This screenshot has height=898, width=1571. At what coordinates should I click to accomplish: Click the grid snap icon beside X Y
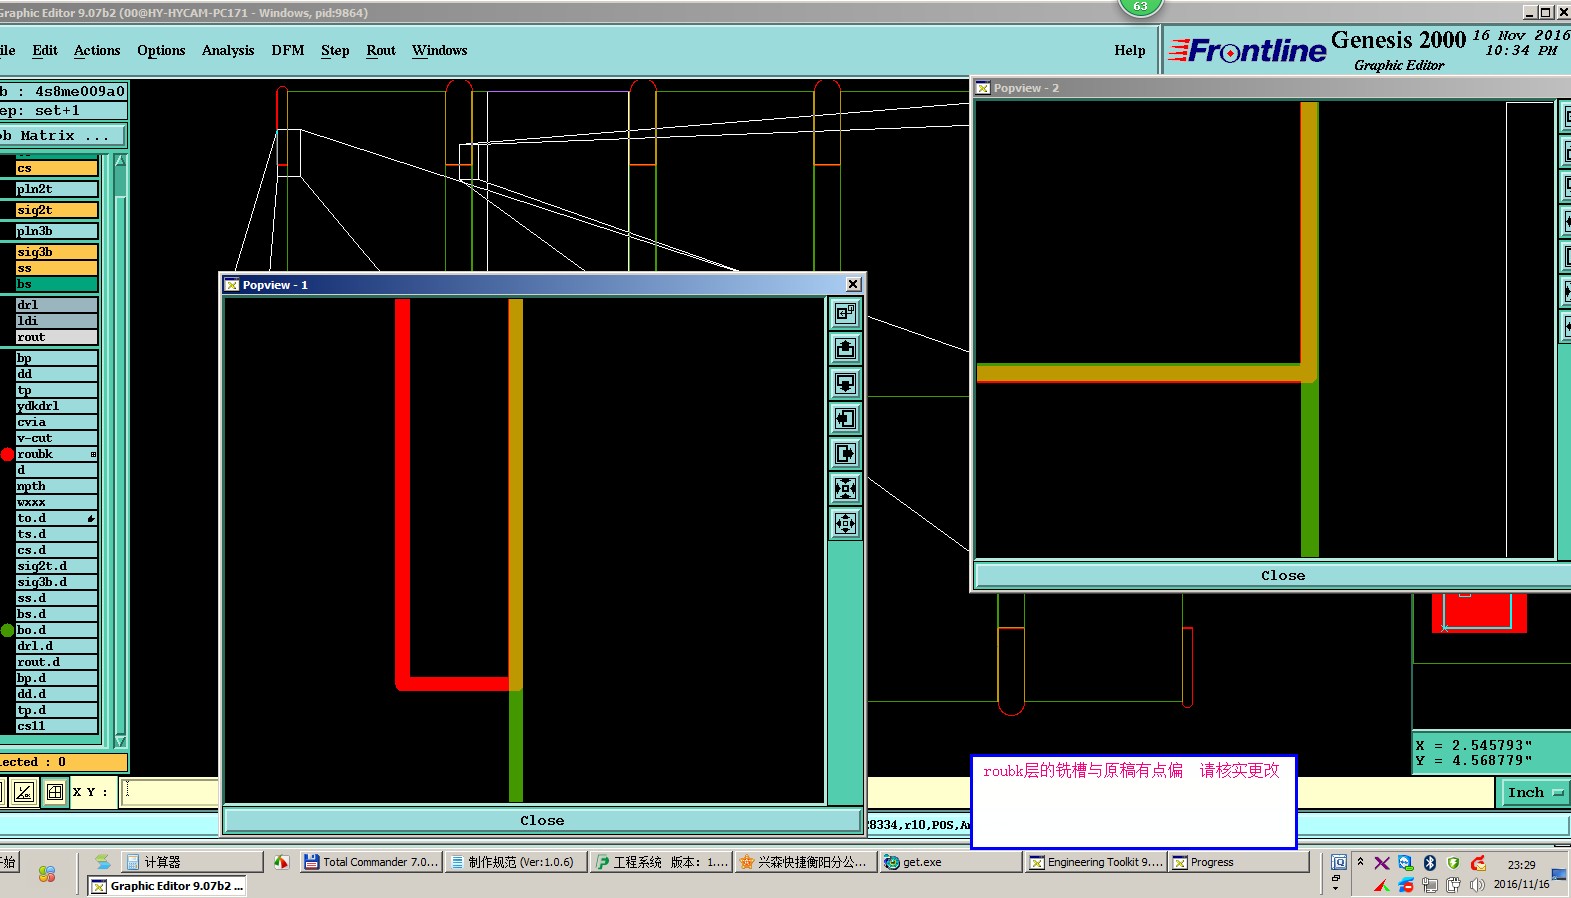tap(55, 792)
